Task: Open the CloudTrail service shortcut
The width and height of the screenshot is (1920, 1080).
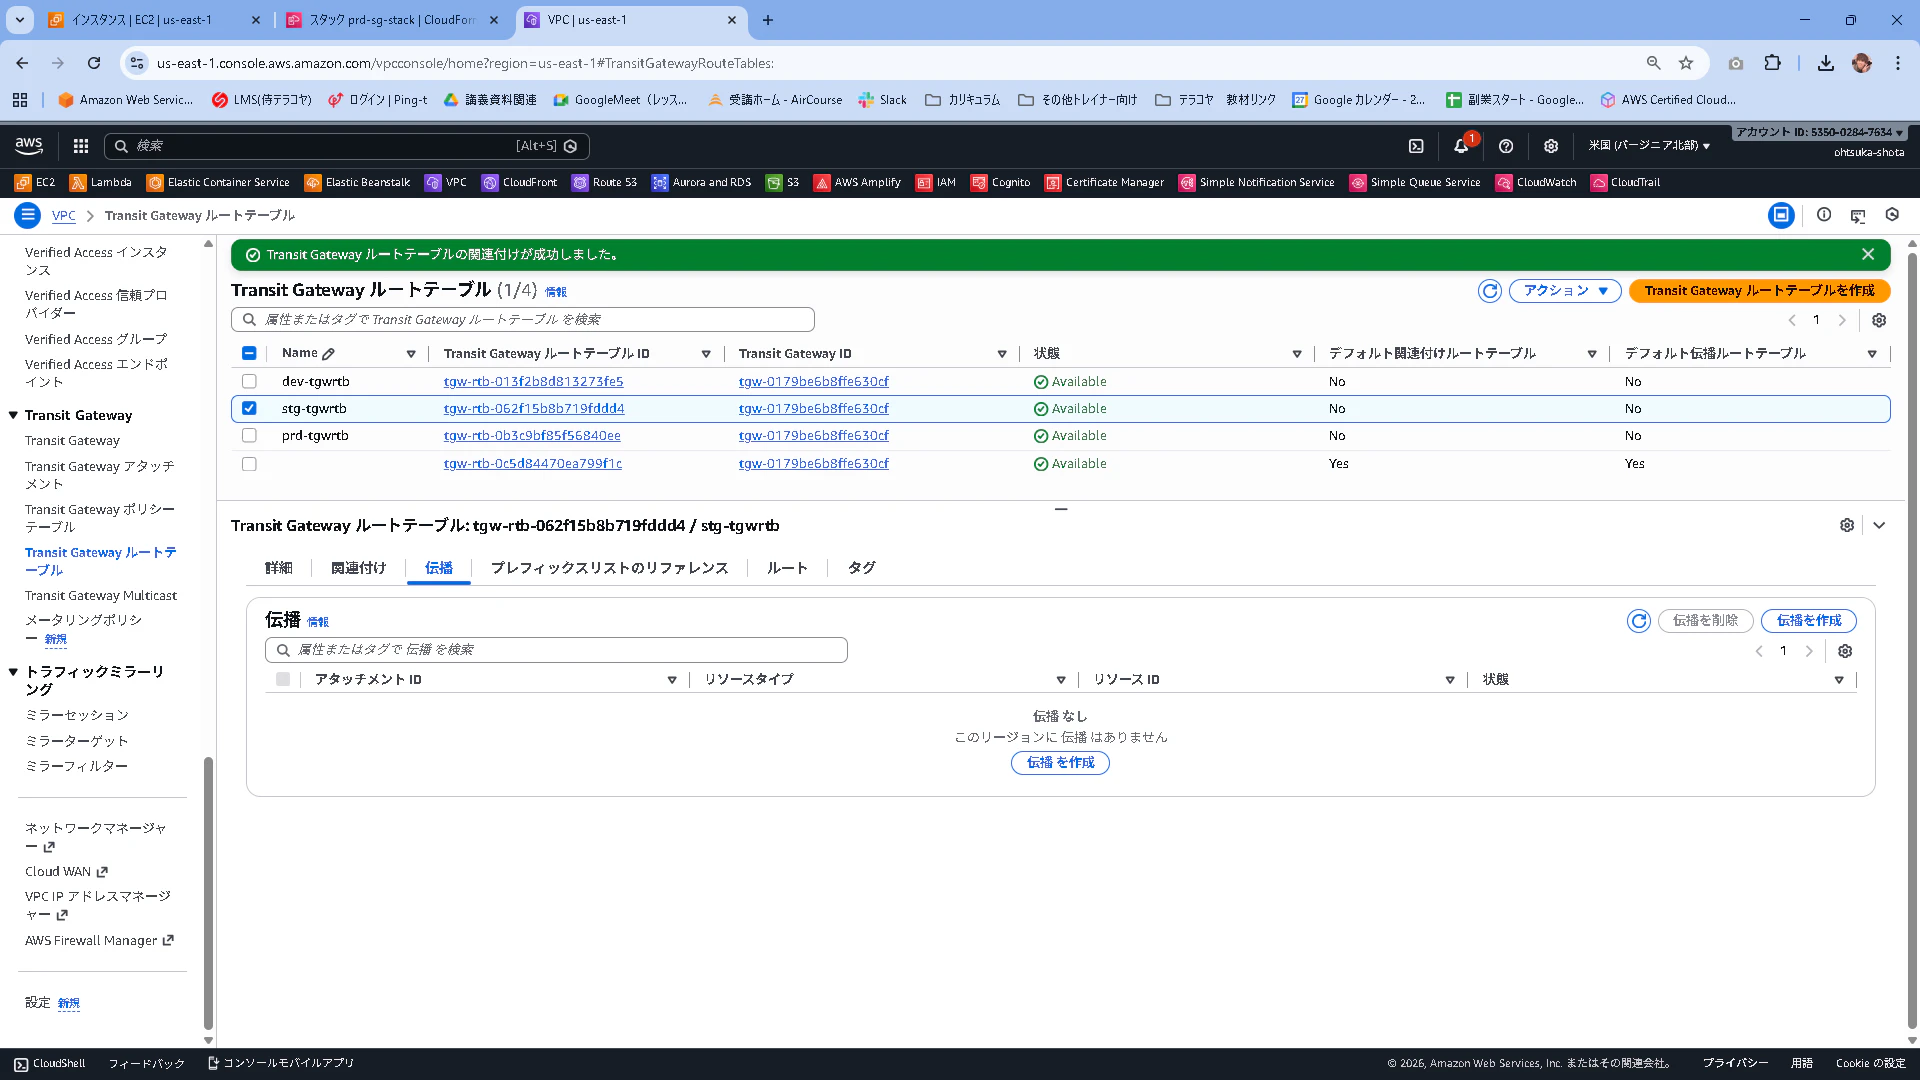Action: (1625, 183)
